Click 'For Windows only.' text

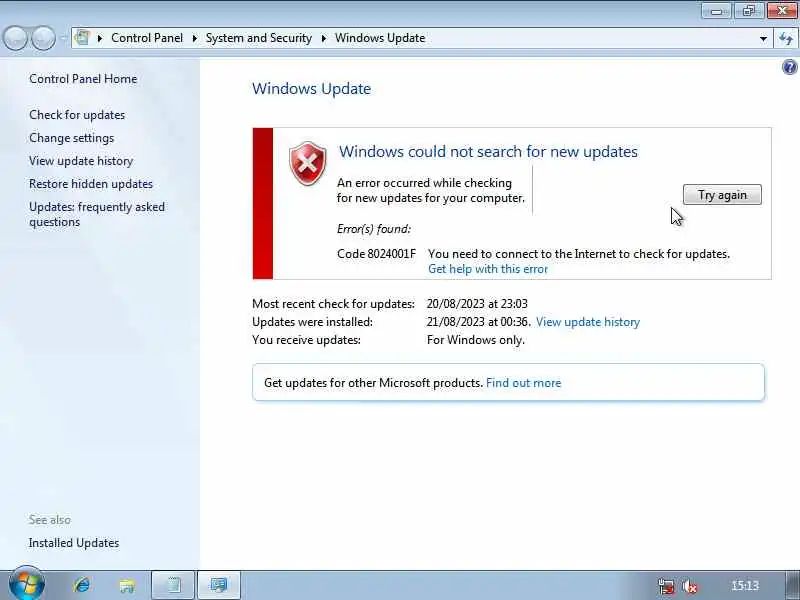476,340
